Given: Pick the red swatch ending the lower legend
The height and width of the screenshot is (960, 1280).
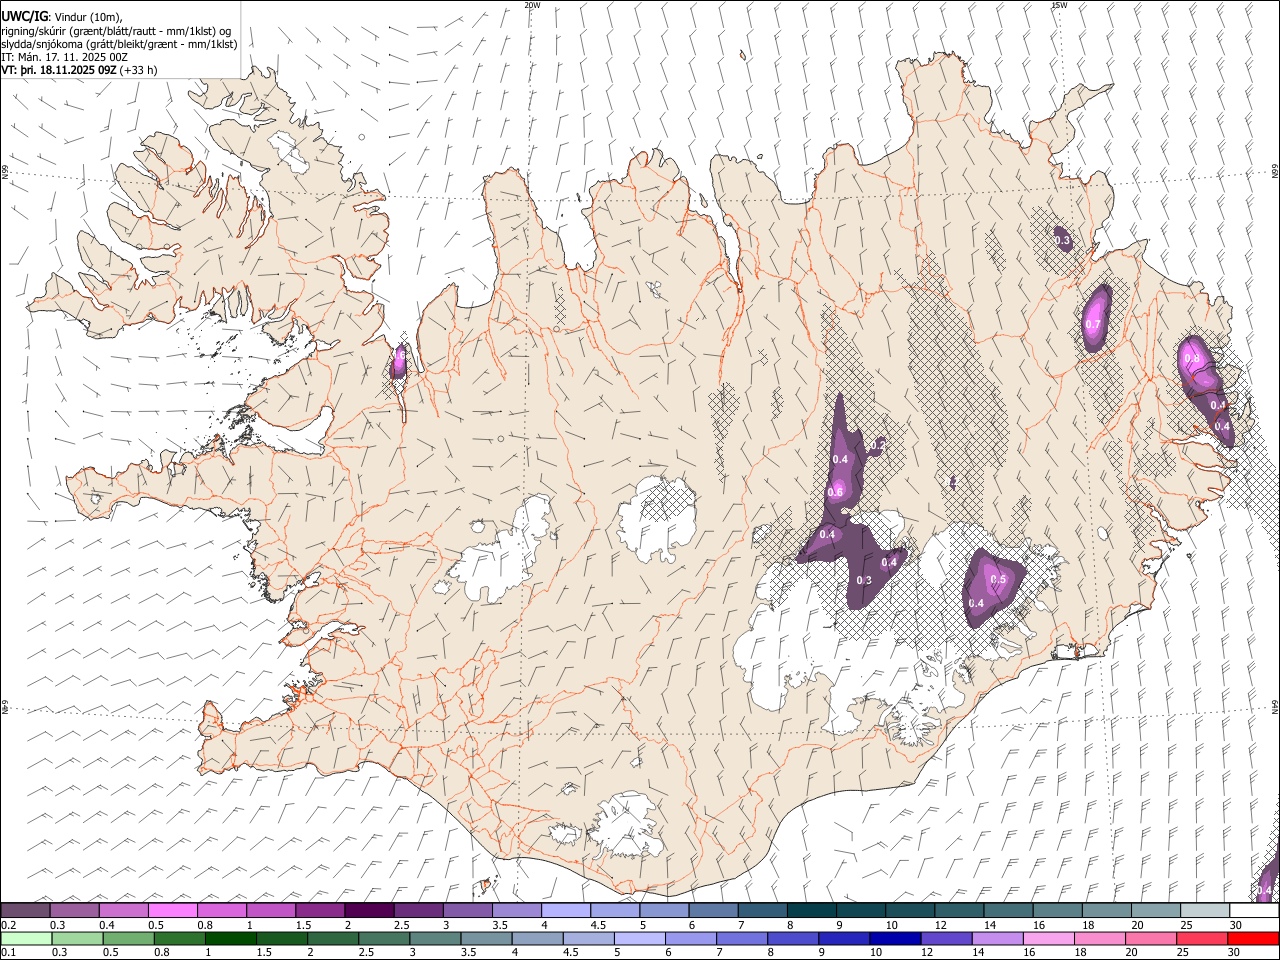Looking at the screenshot, I should coord(1253,938).
